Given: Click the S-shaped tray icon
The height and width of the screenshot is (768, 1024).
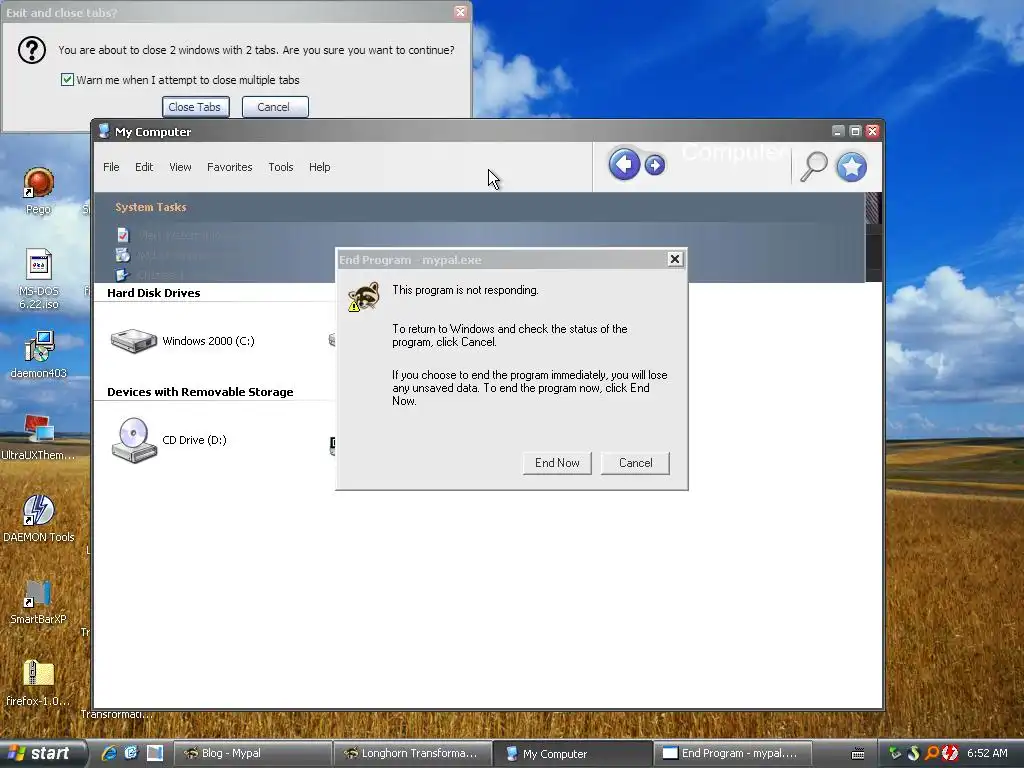Looking at the screenshot, I should coord(914,753).
